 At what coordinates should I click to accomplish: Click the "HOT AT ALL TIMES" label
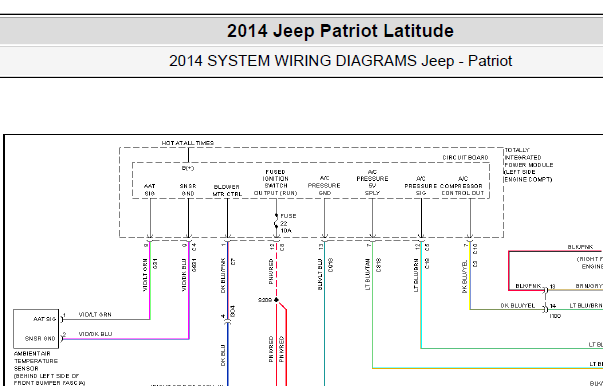[x=188, y=143]
